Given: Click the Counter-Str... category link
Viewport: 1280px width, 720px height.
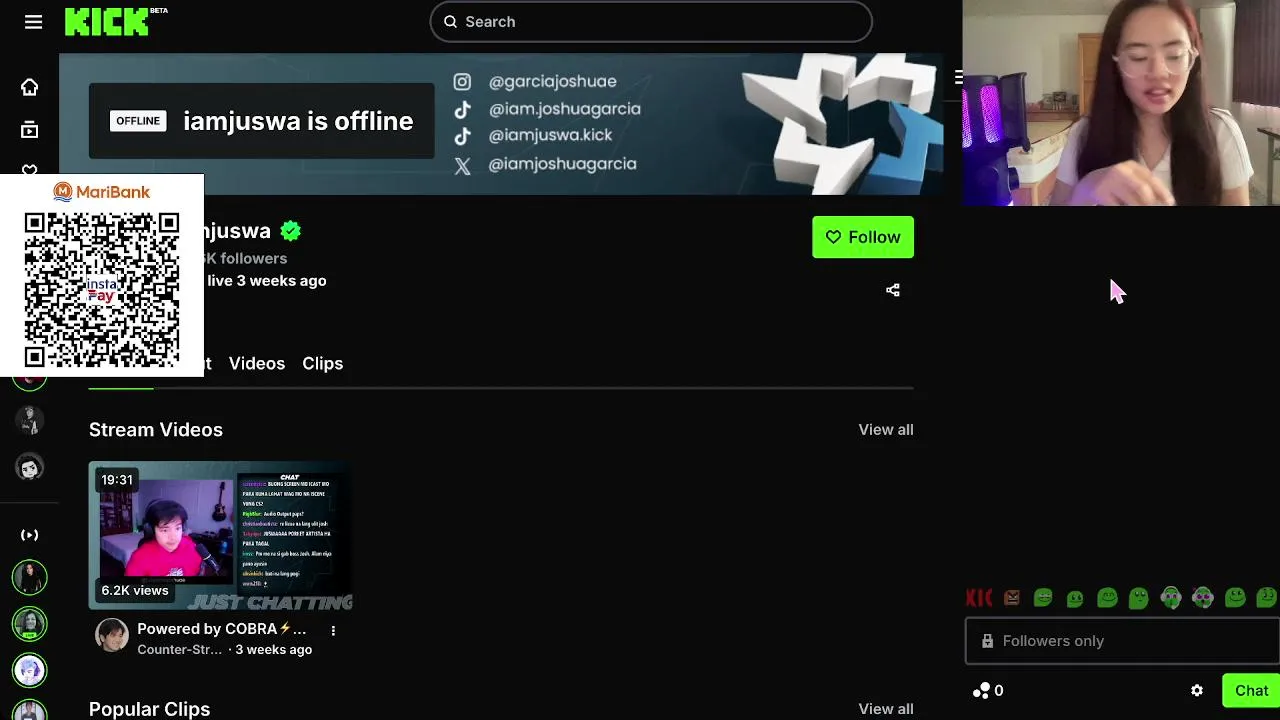Looking at the screenshot, I should click(x=179, y=650).
